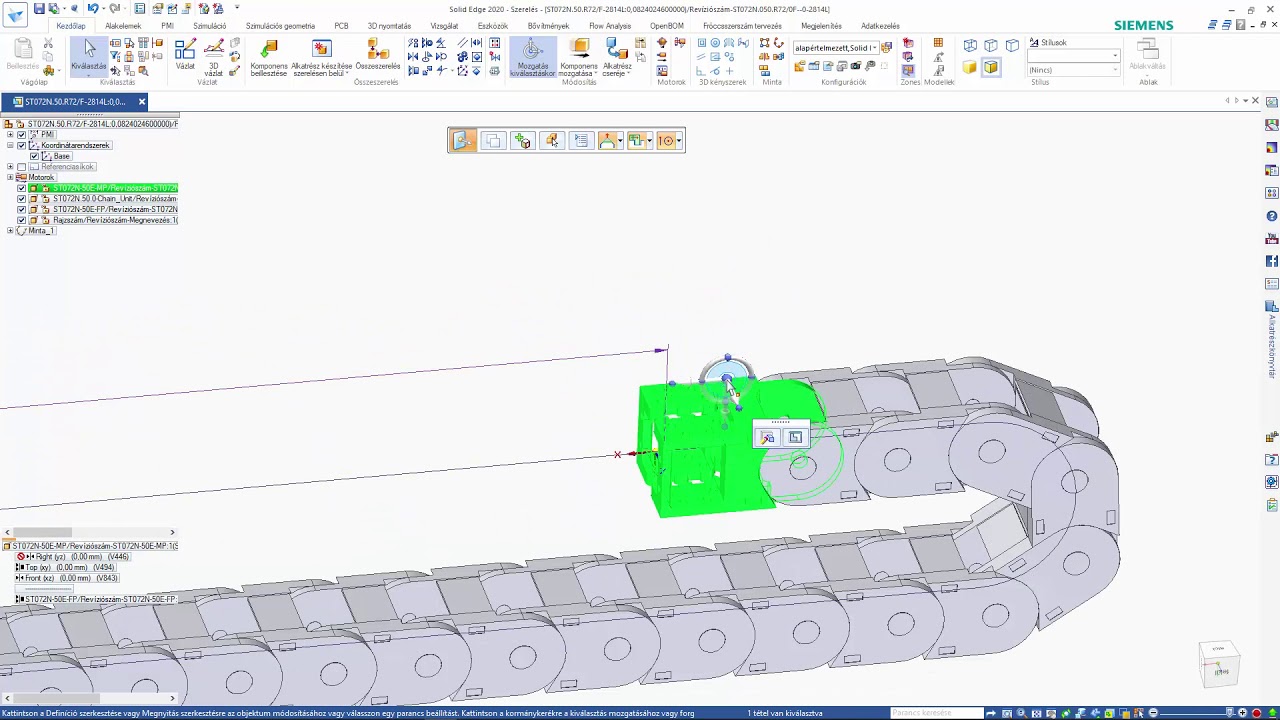Toggle the Base coordinate checkbox
Screen dimensions: 1280x720
coord(34,156)
